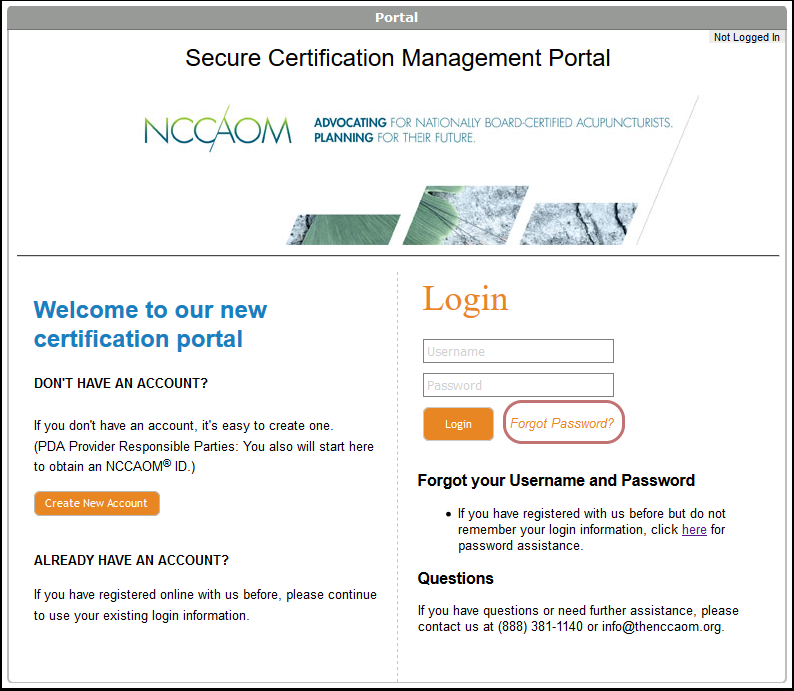The image size is (794, 691).
Task: Follow the 'here' password assistance link
Action: (694, 529)
